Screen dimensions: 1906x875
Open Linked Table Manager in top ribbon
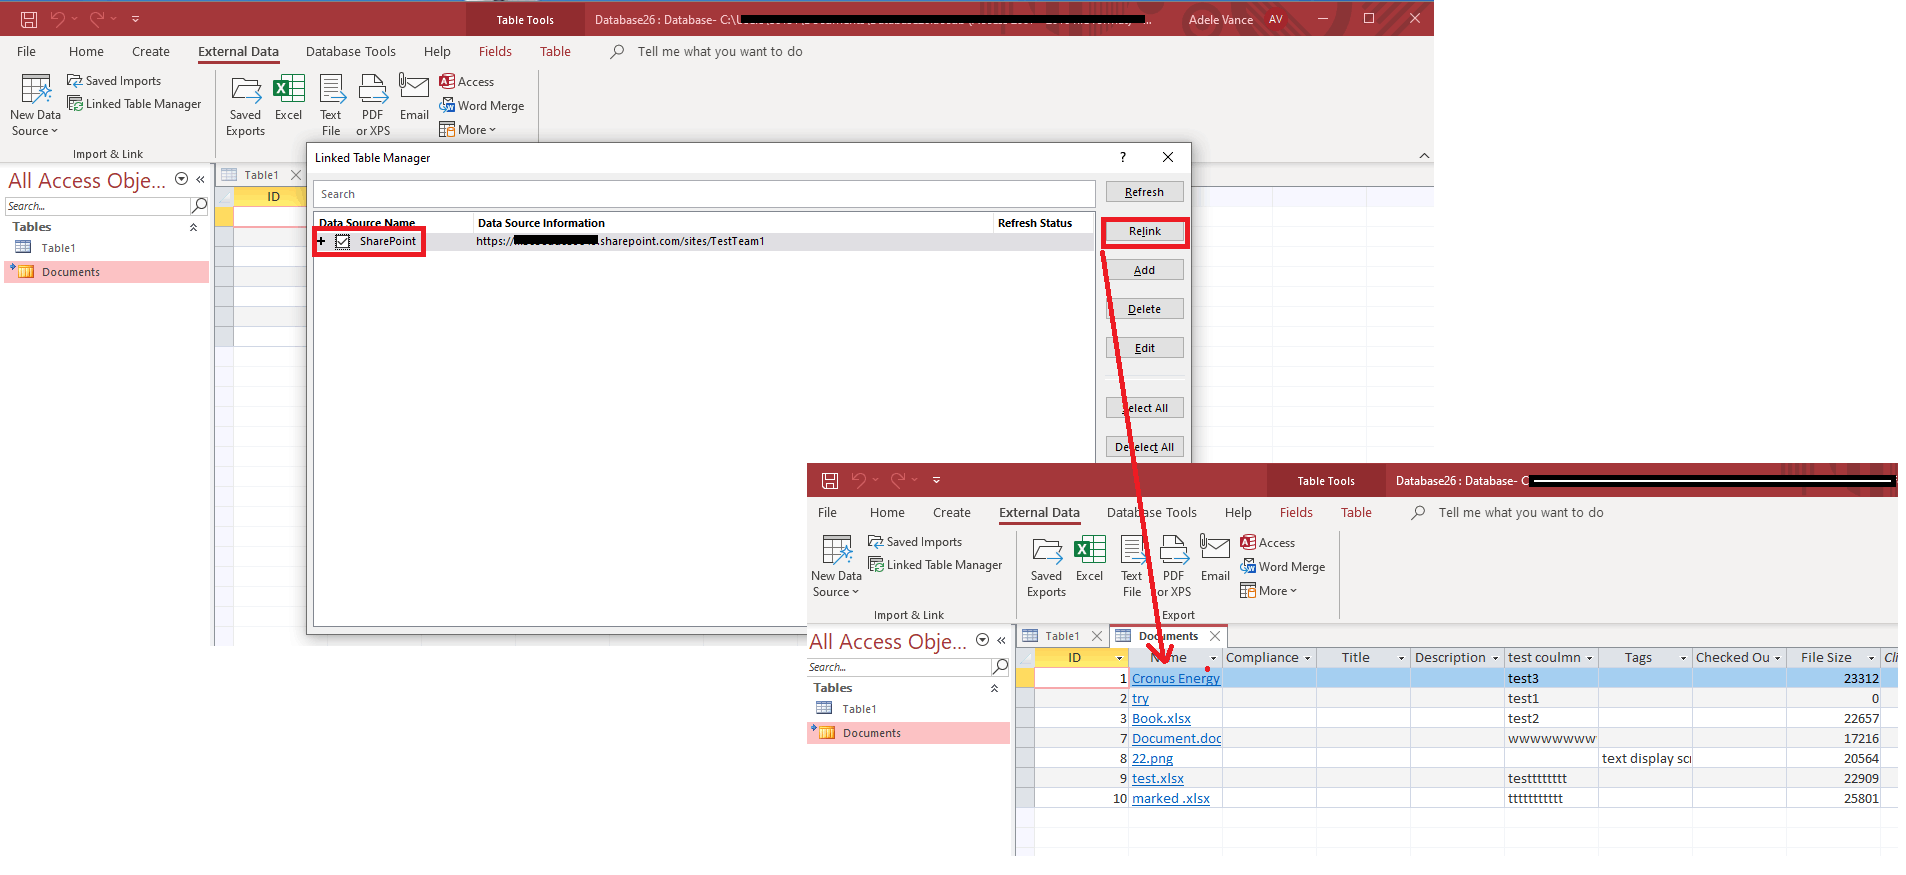[134, 104]
